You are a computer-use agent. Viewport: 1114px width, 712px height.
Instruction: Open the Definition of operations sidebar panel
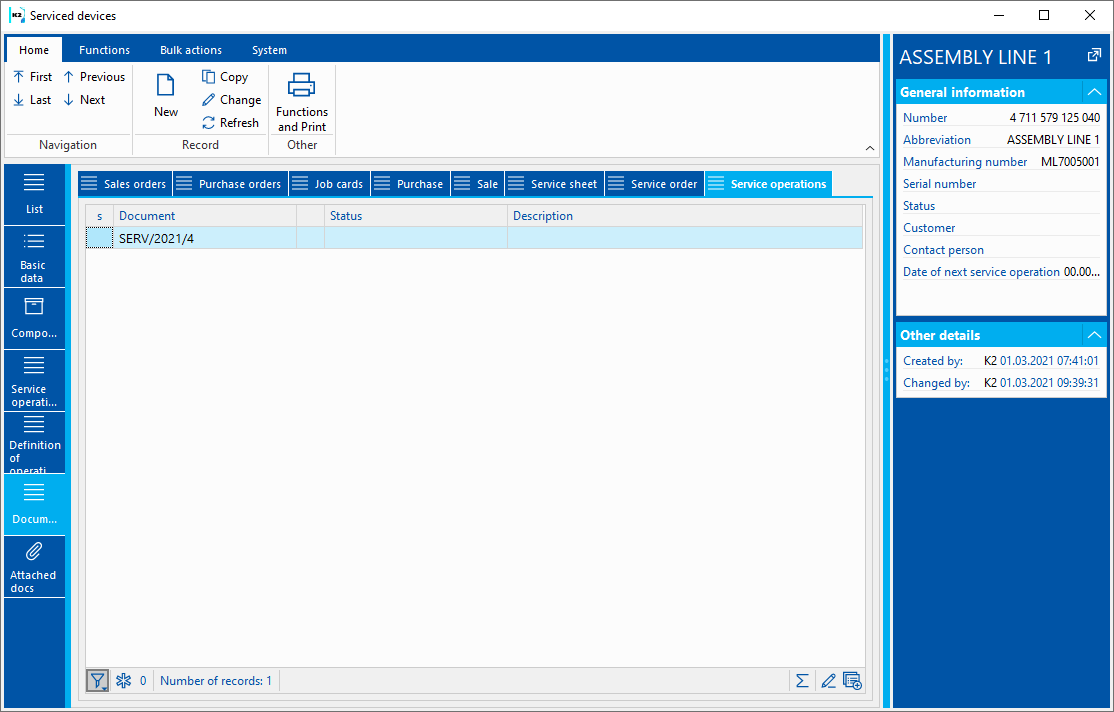click(34, 443)
